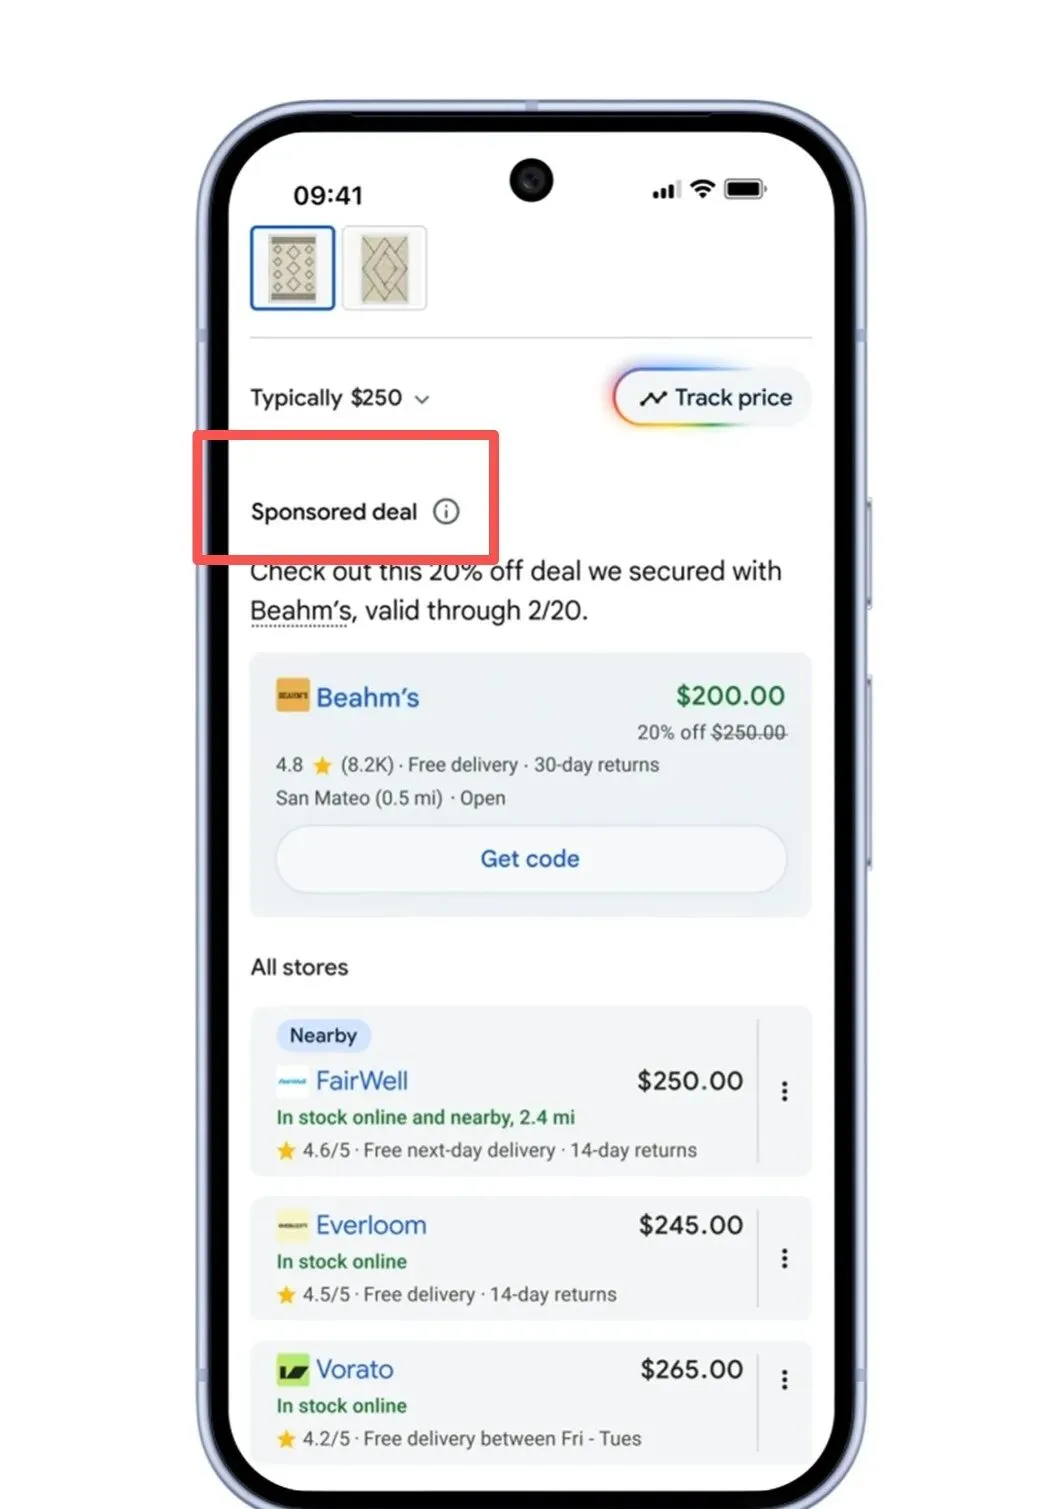Click the Get code button
This screenshot has width=1049, height=1509.
pos(531,859)
